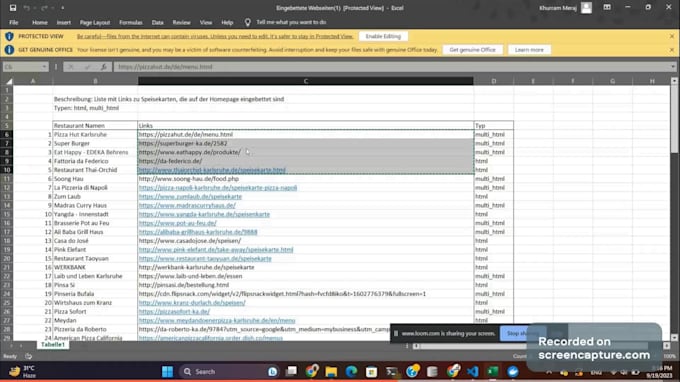Click the Insert Function fx icon
The height and width of the screenshot is (382, 680).
(103, 67)
